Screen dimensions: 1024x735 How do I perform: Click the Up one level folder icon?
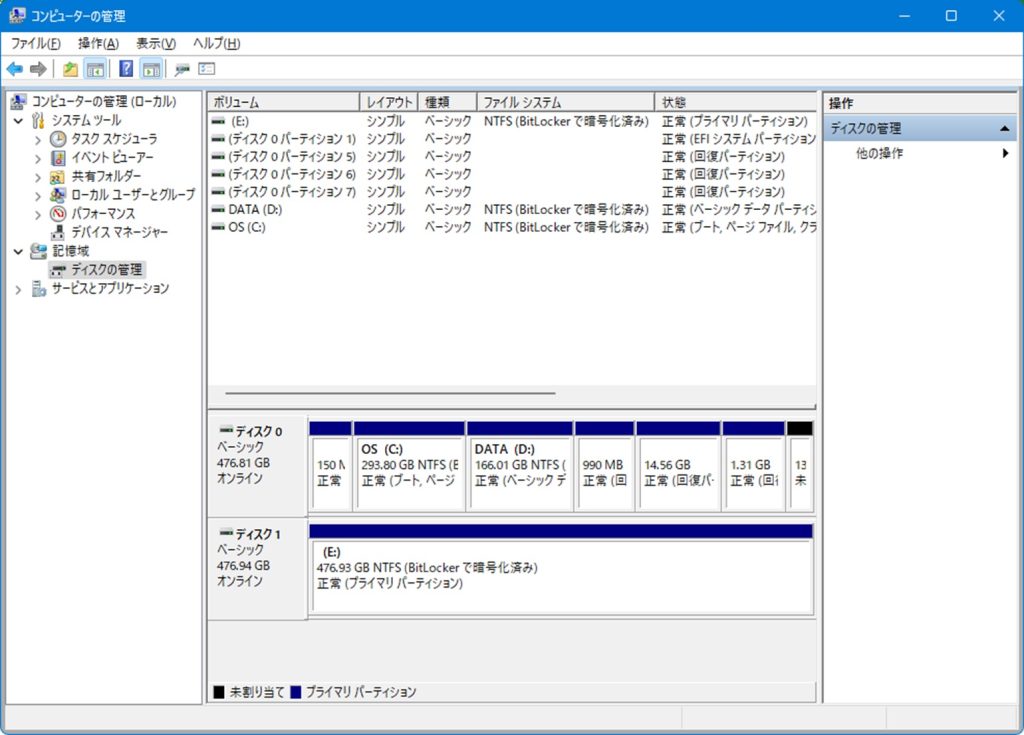[x=70, y=69]
